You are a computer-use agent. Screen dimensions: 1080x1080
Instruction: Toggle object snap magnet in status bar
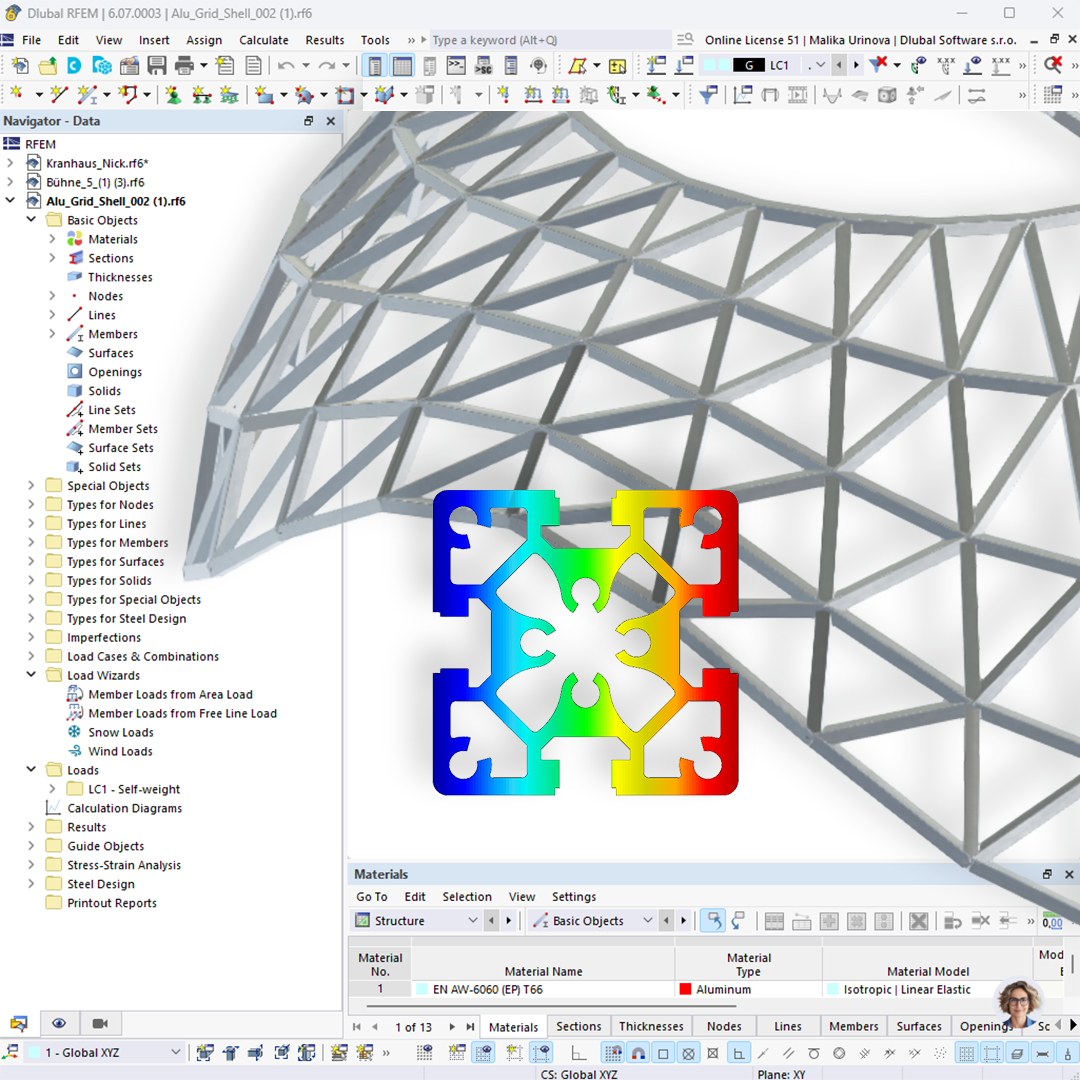(x=637, y=1053)
